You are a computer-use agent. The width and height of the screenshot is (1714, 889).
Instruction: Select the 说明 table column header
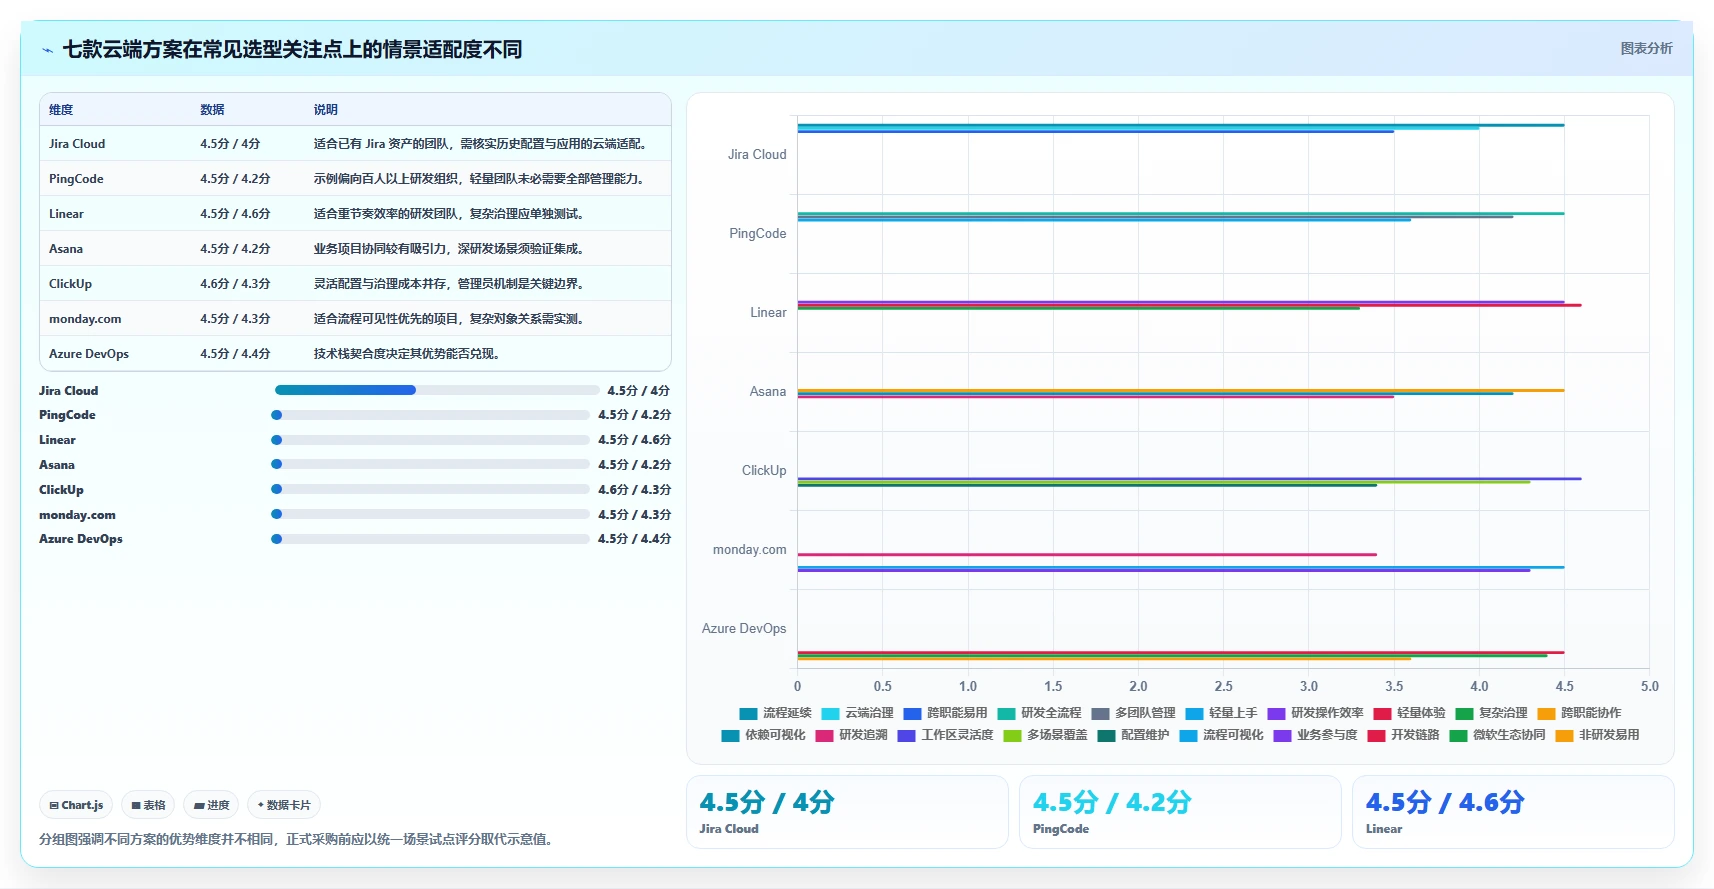point(326,110)
